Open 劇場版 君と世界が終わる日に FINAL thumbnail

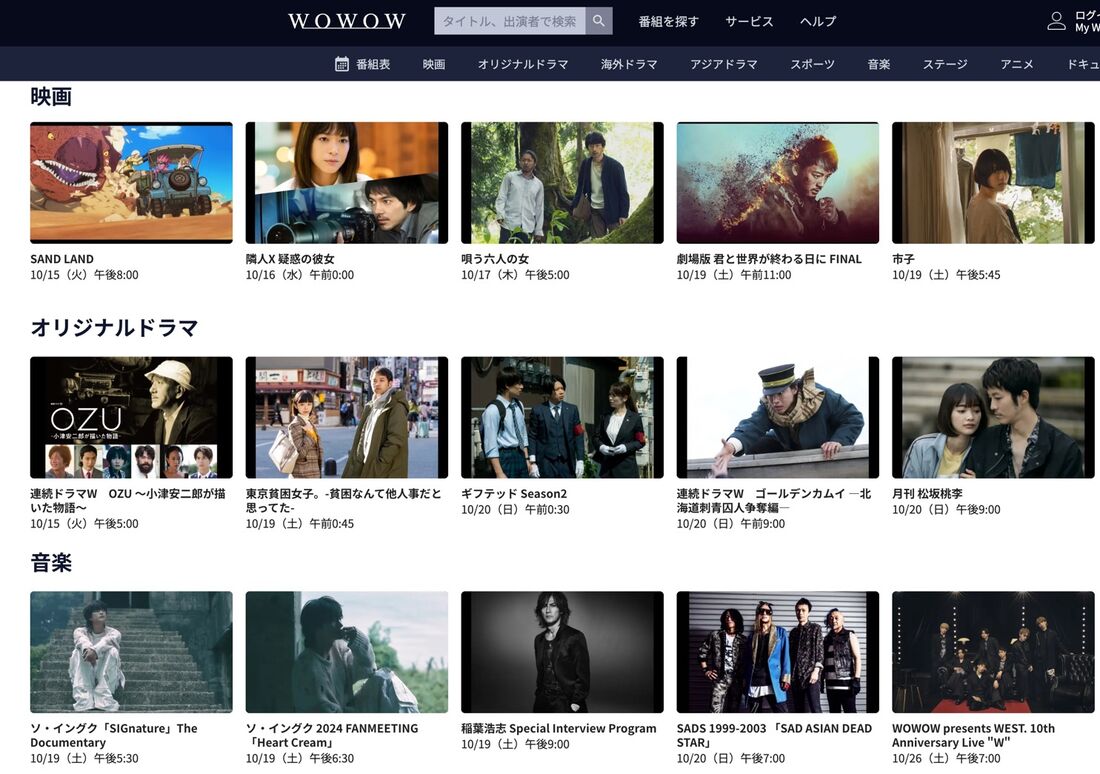pyautogui.click(x=777, y=182)
